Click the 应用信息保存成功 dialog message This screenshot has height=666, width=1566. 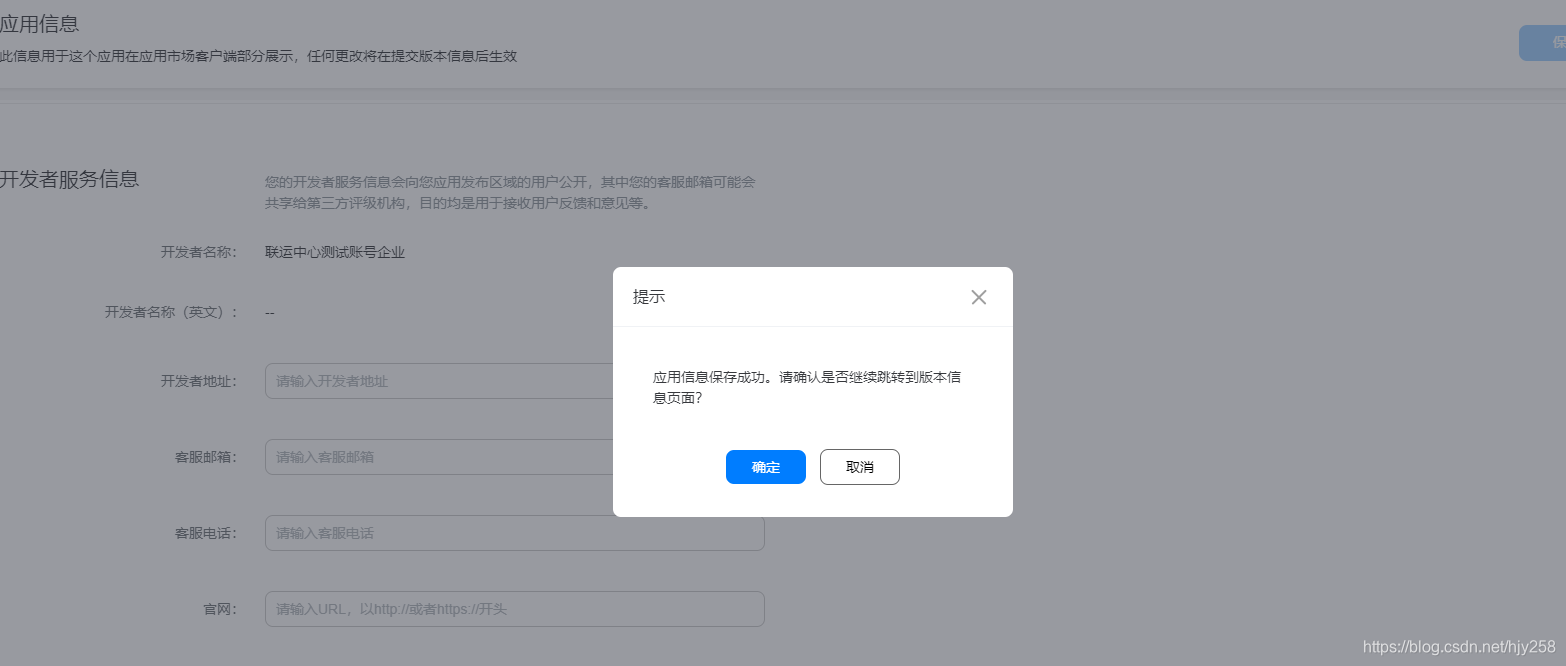(x=807, y=387)
